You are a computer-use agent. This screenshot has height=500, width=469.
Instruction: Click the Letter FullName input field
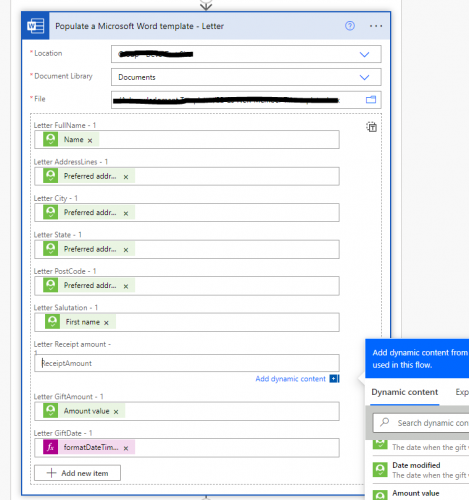[x=187, y=139]
